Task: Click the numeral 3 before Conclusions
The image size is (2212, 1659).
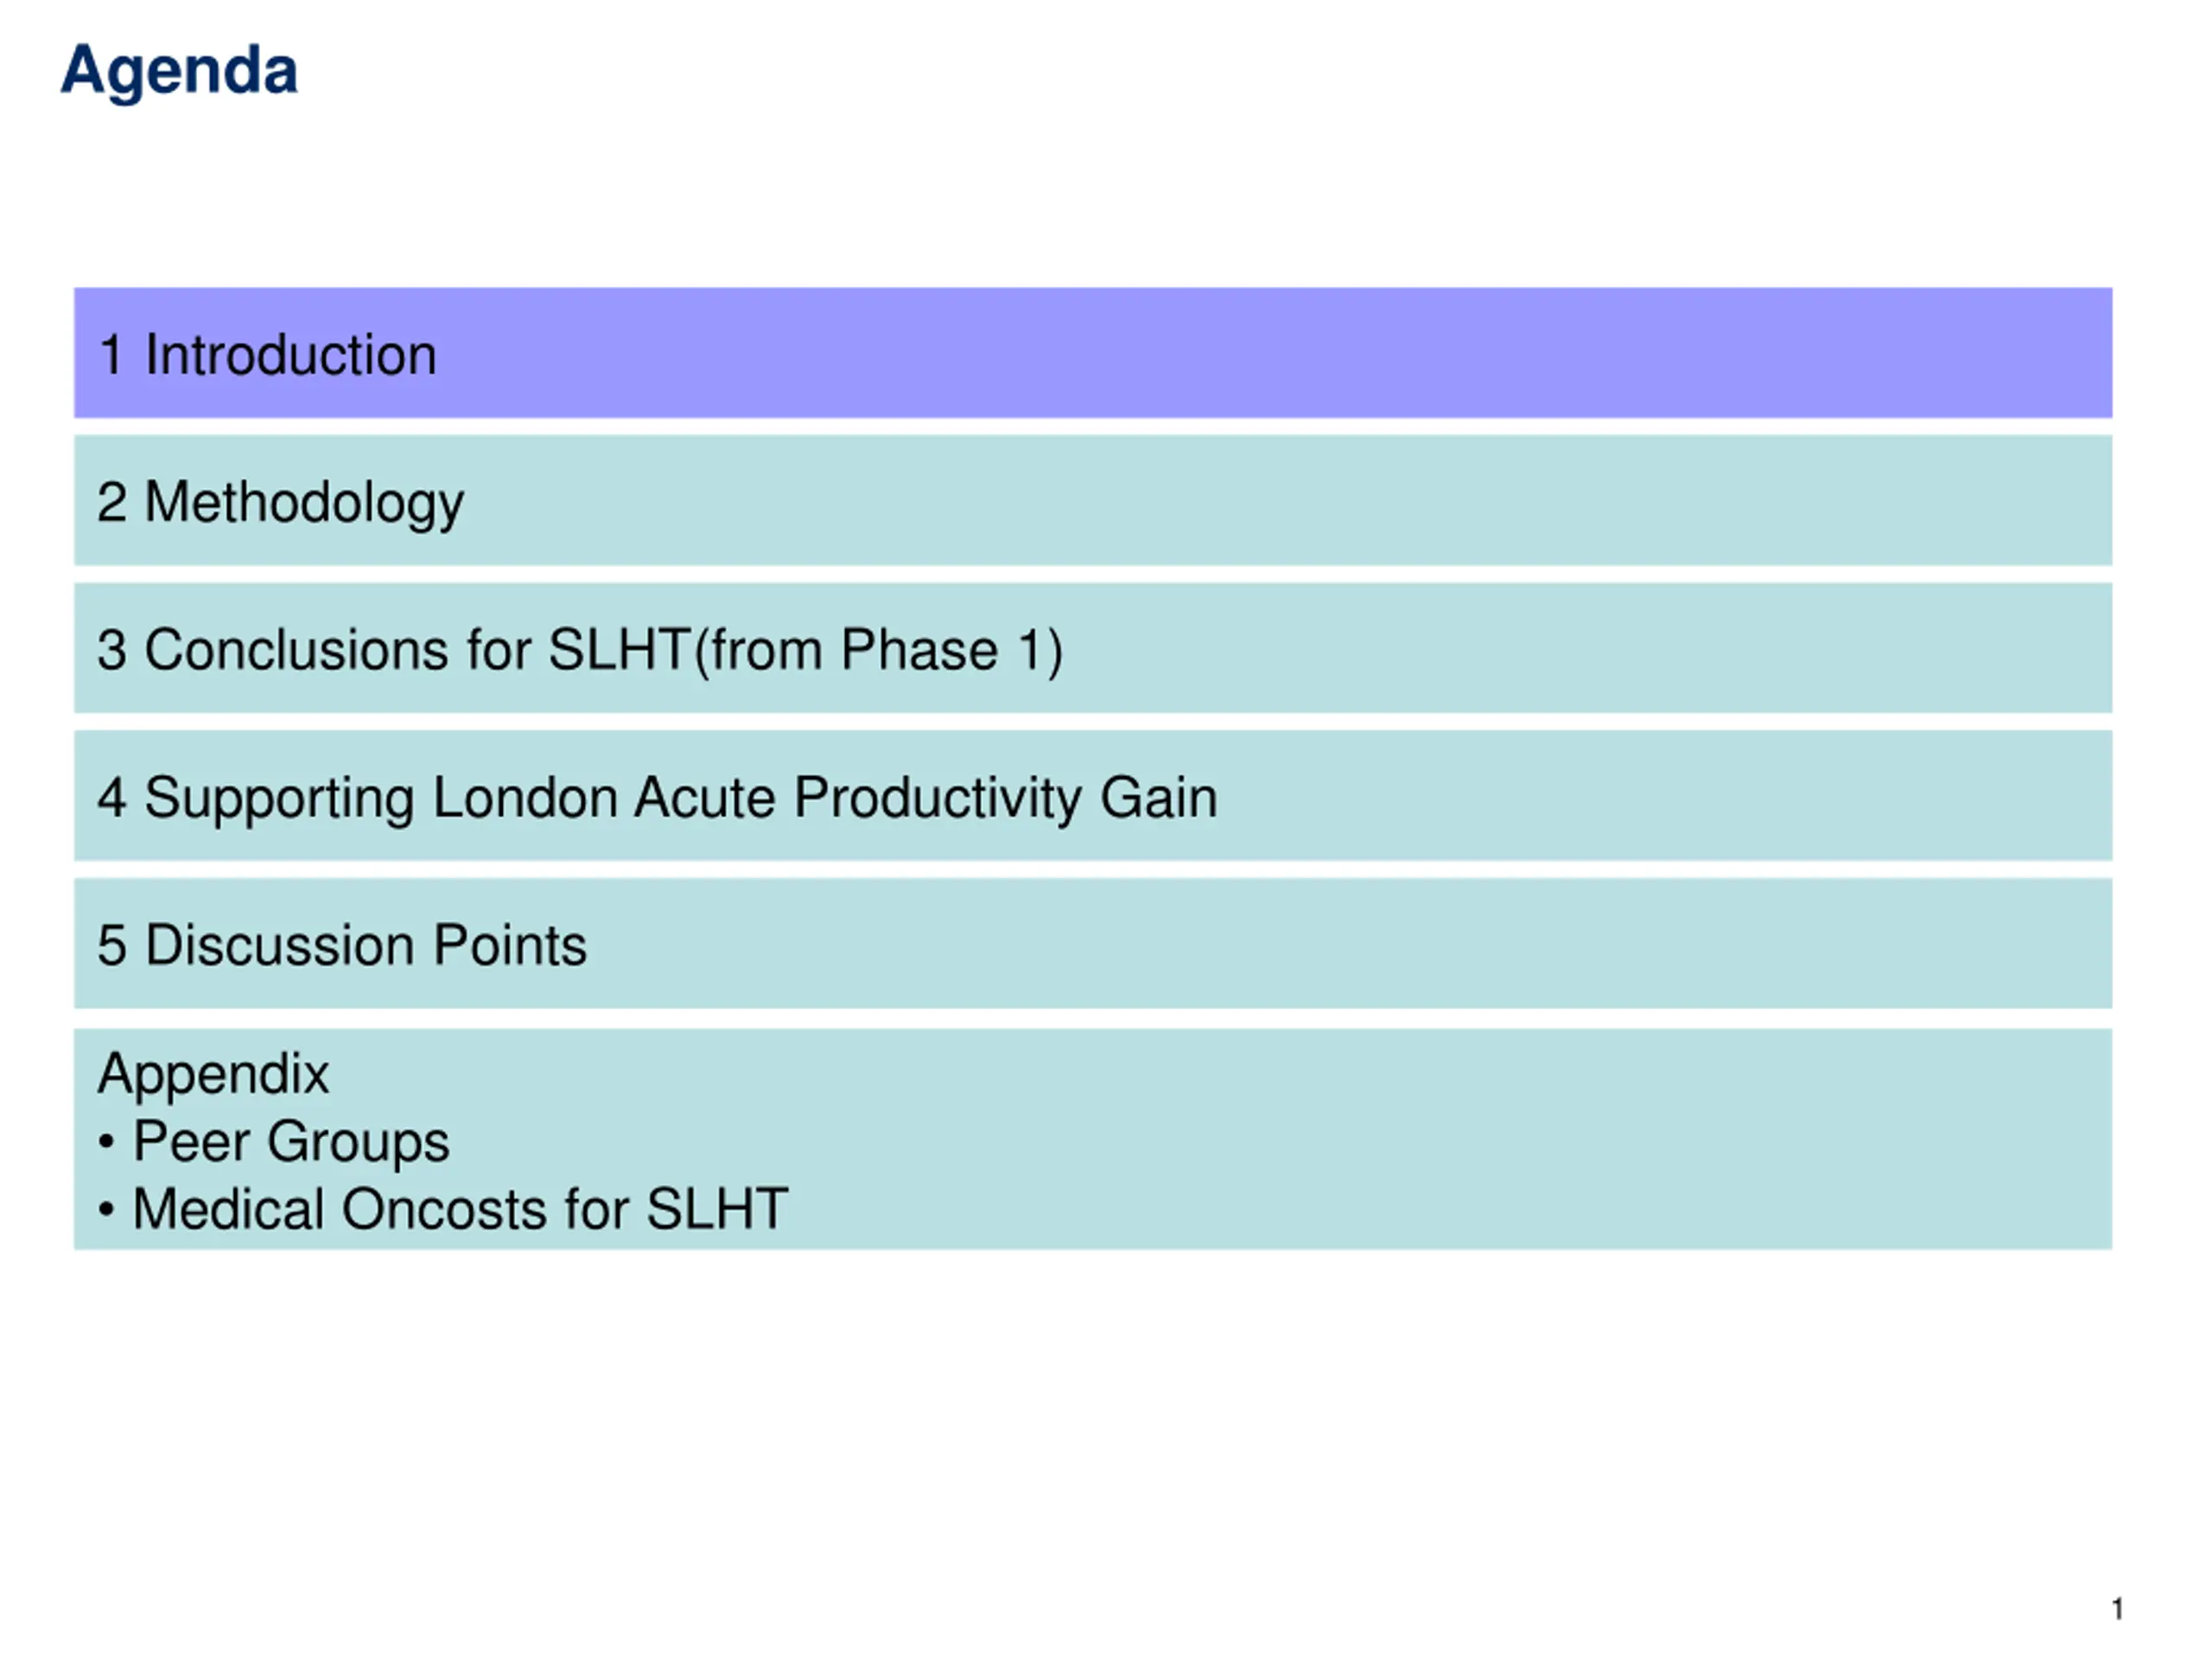Action: (112, 650)
